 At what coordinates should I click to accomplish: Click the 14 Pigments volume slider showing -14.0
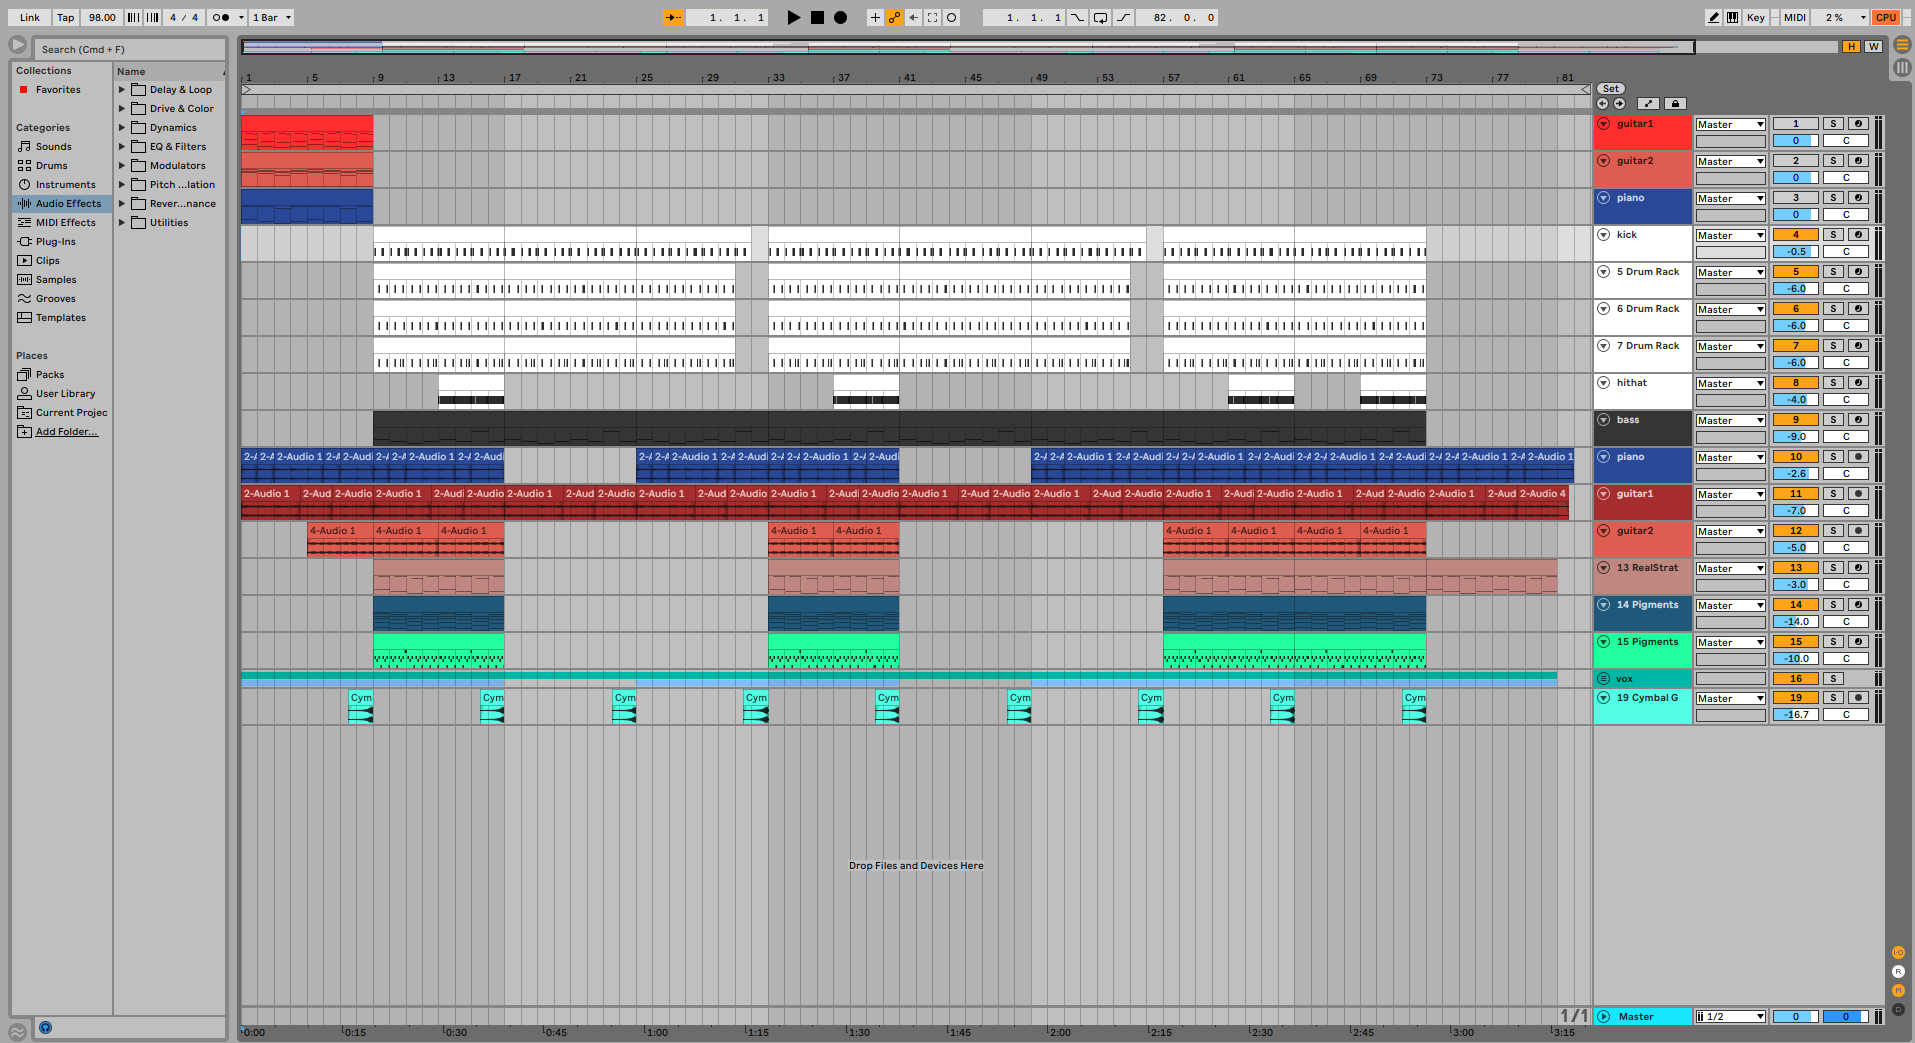point(1795,621)
